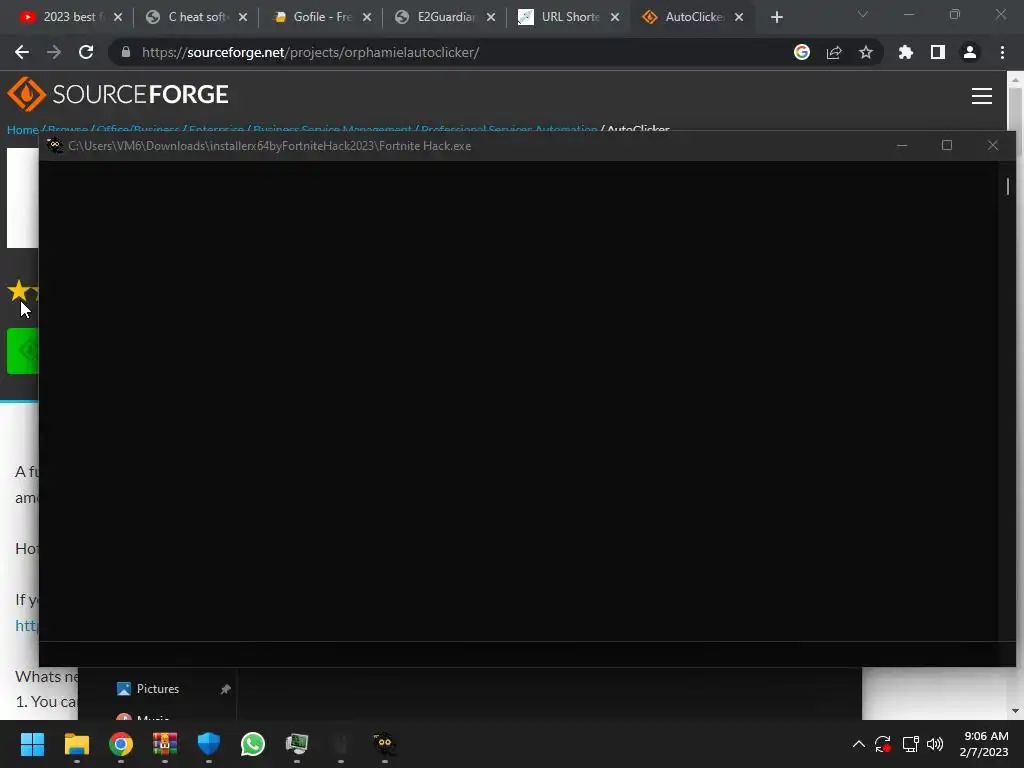Click the green download button
This screenshot has width=1024, height=768.
click(22, 351)
